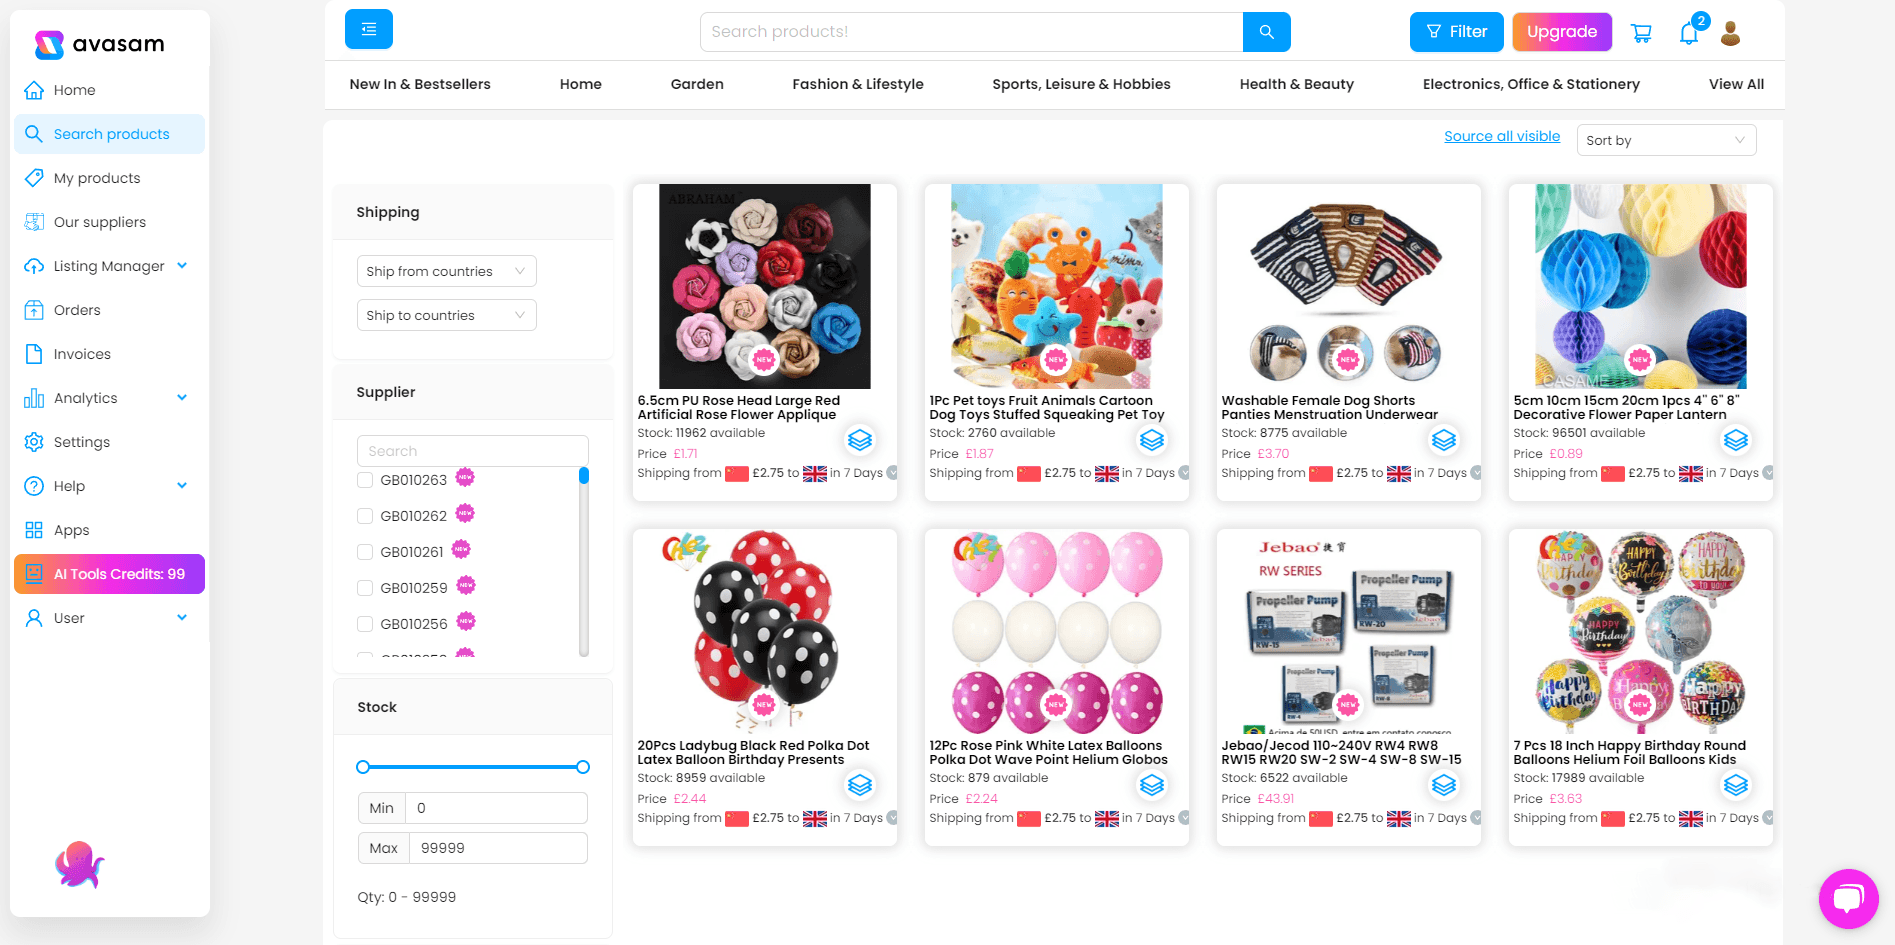The width and height of the screenshot is (1895, 945).
Task: Open the live chat bubble
Action: pos(1848,898)
